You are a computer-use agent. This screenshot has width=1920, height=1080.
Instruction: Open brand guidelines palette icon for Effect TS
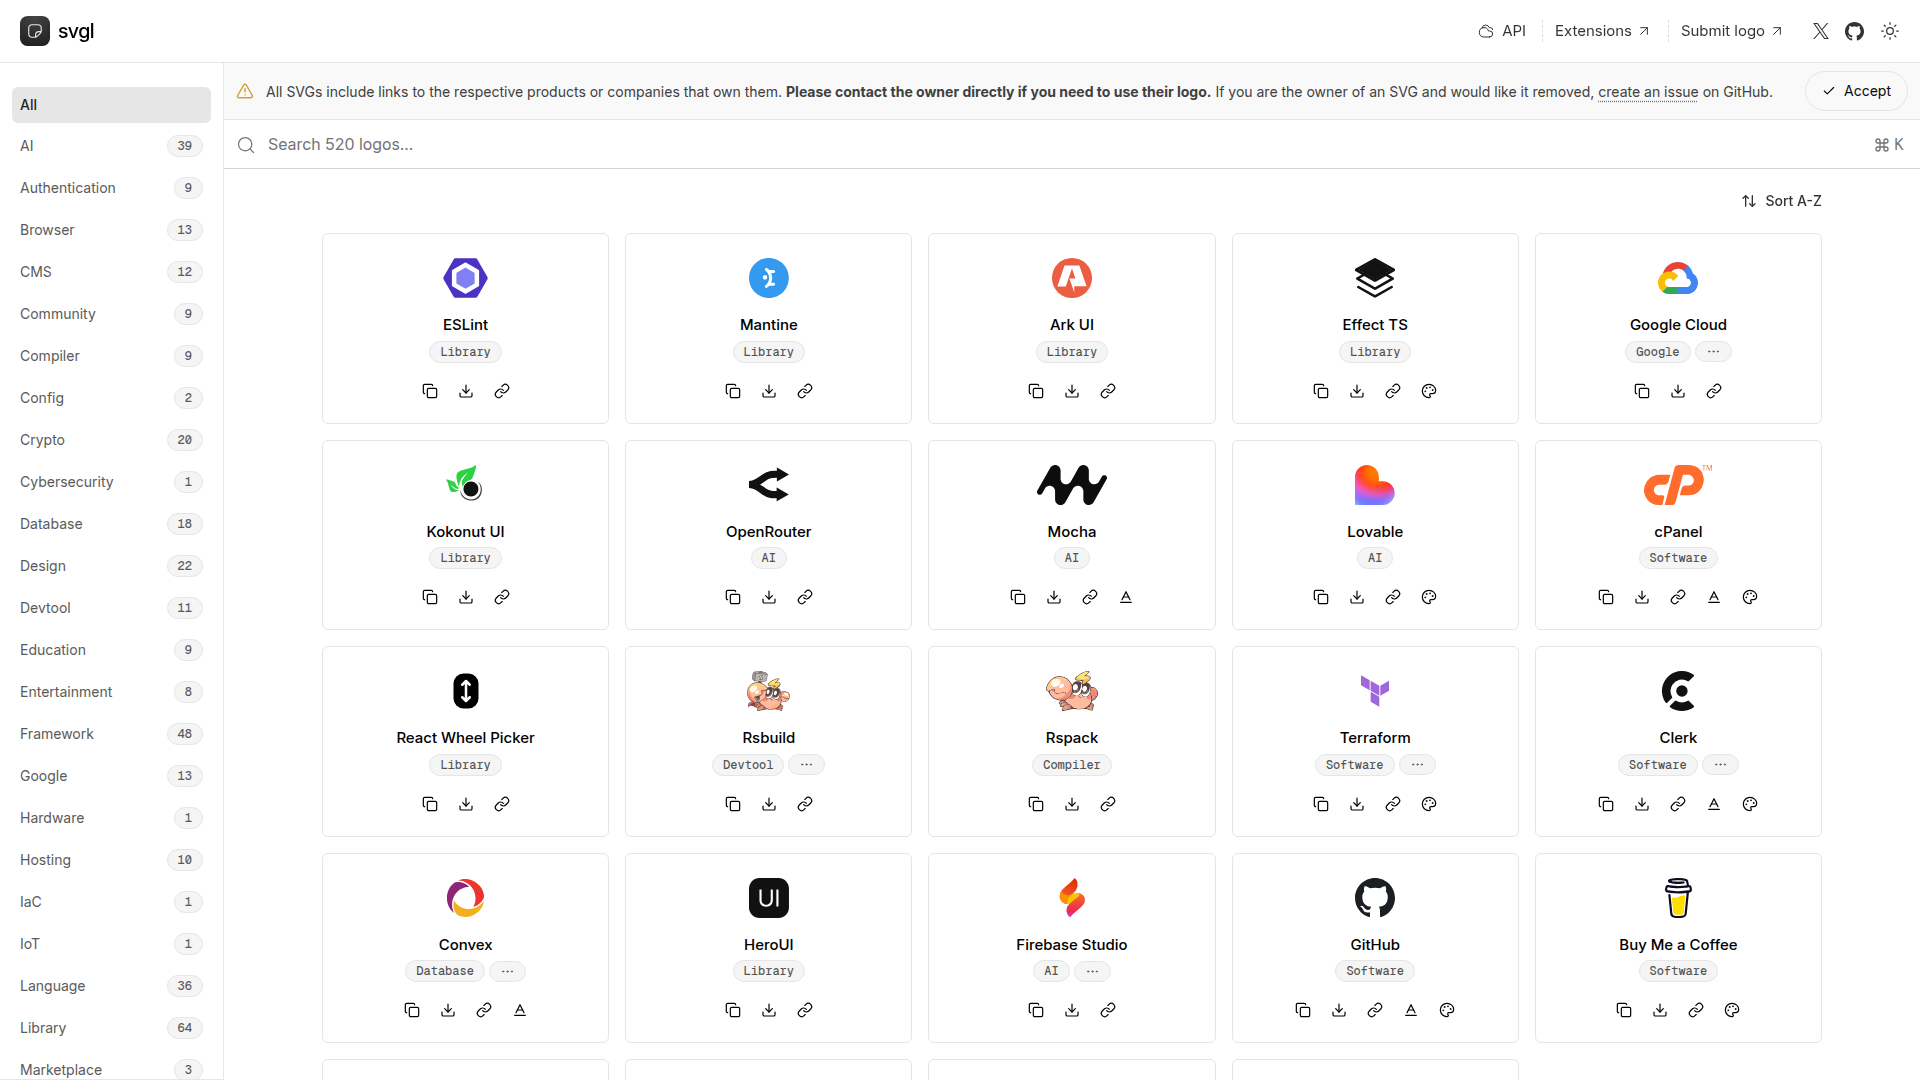(x=1429, y=391)
